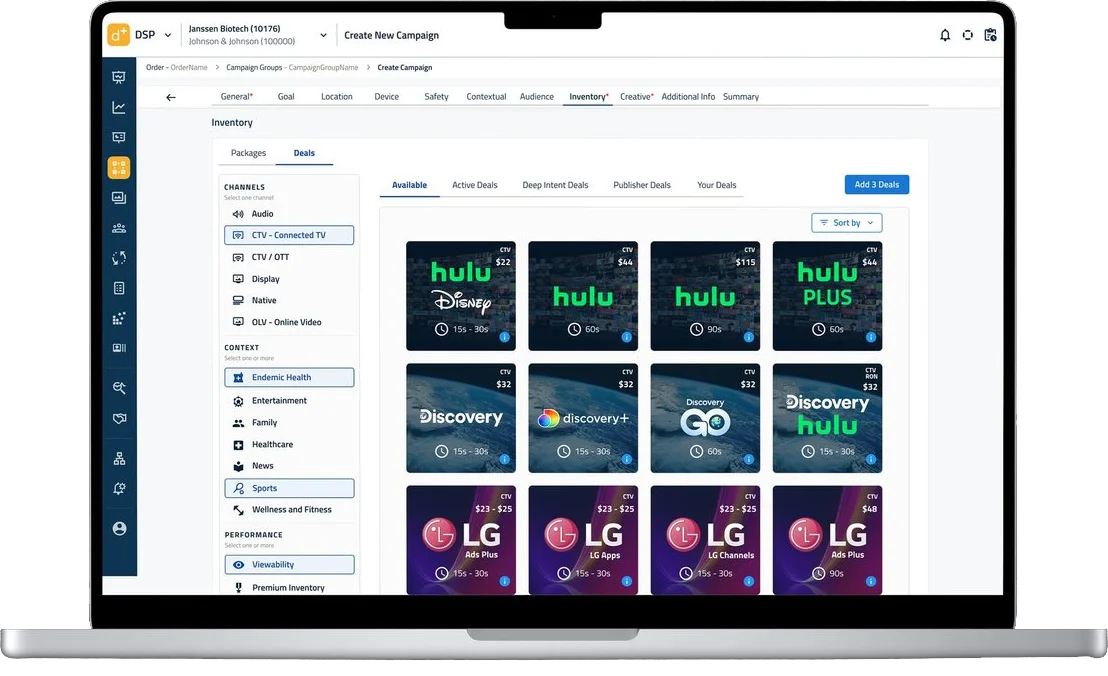Open the notifications bell icon

tap(945, 35)
